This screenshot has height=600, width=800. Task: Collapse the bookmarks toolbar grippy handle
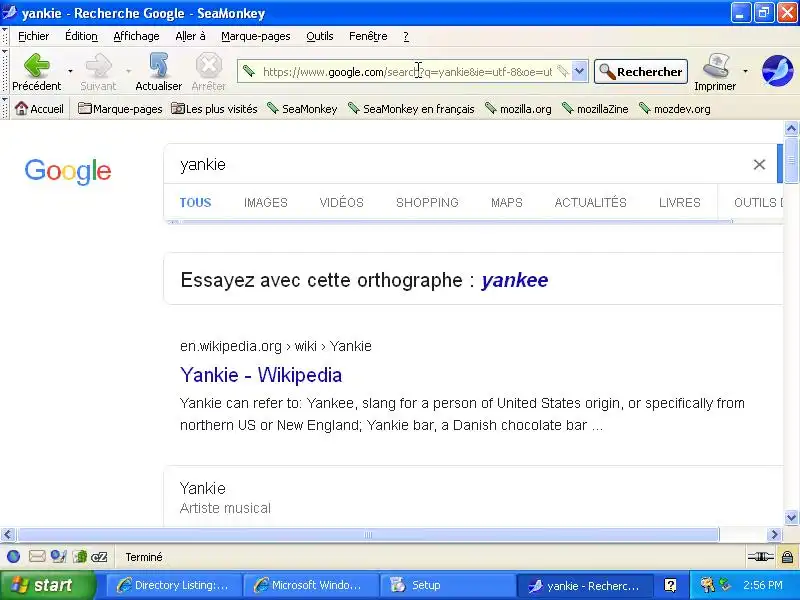pos(5,108)
